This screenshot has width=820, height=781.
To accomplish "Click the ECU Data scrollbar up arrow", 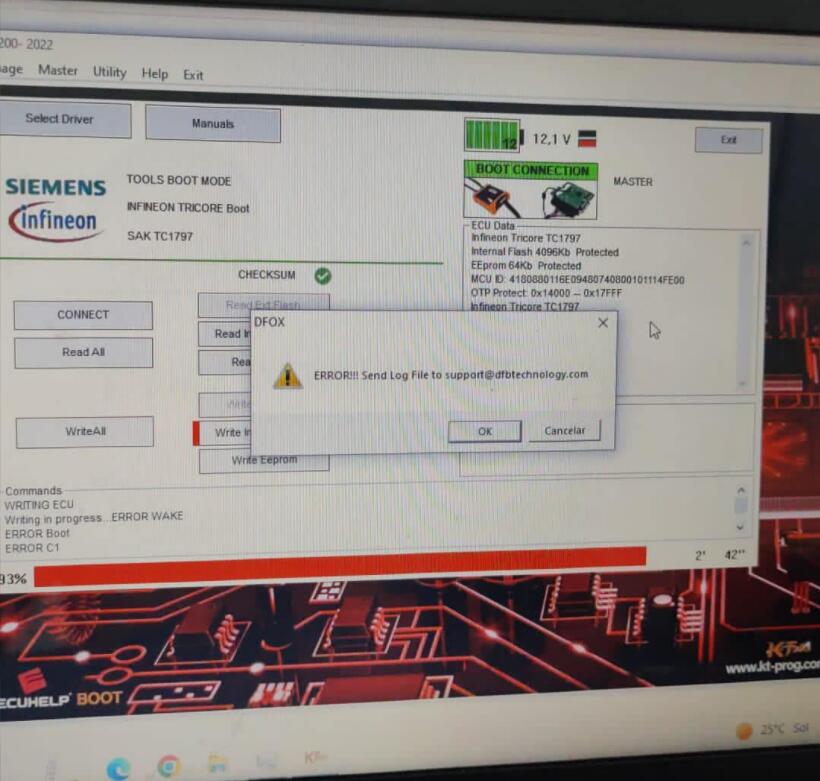I will (746, 243).
